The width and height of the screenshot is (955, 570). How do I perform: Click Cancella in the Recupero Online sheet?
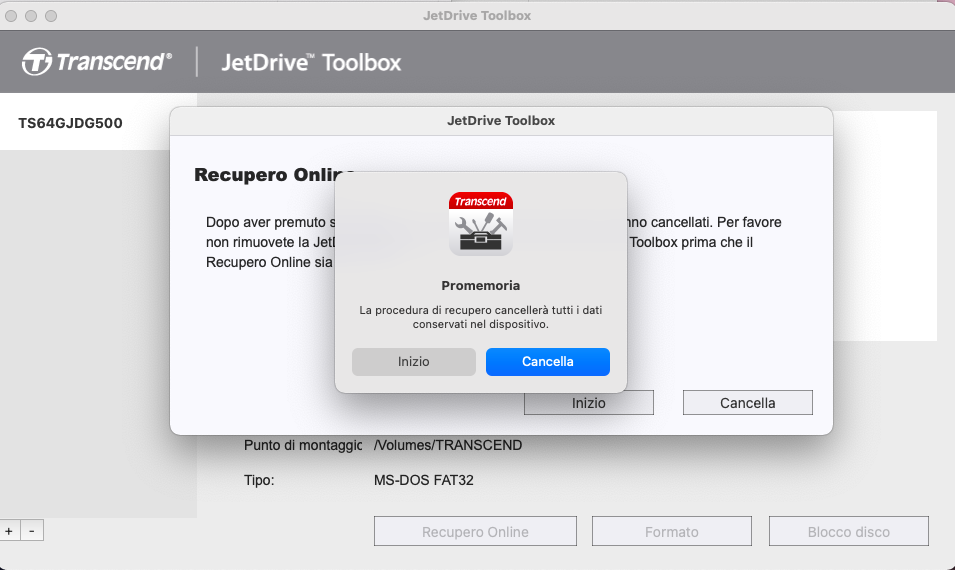(x=747, y=403)
